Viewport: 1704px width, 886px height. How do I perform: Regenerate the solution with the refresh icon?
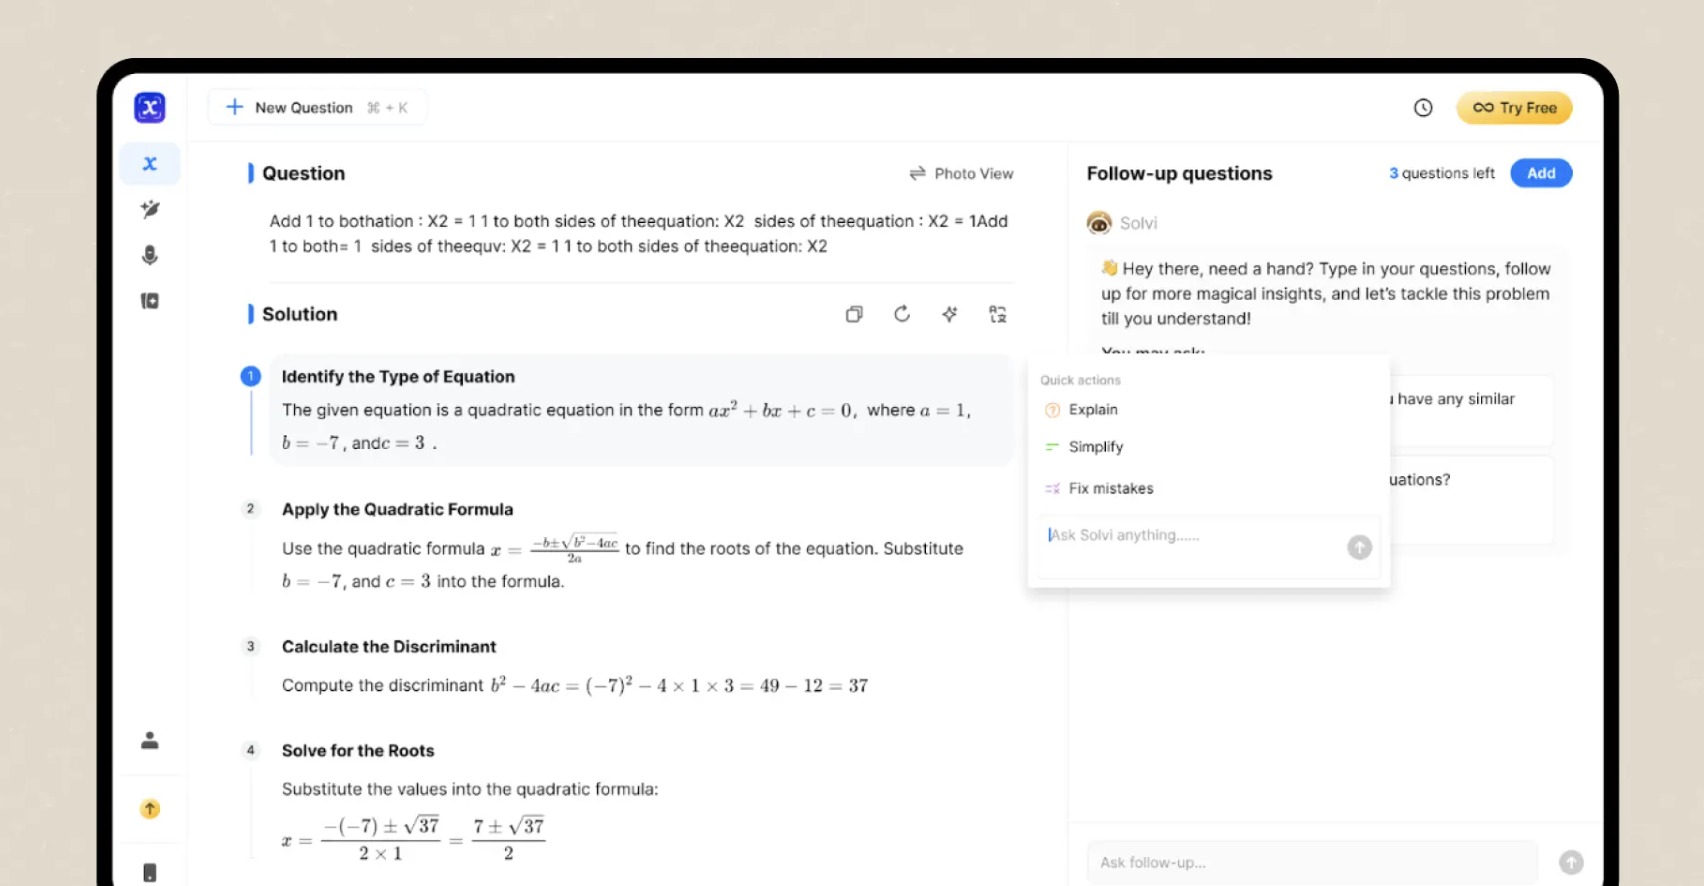[902, 314]
